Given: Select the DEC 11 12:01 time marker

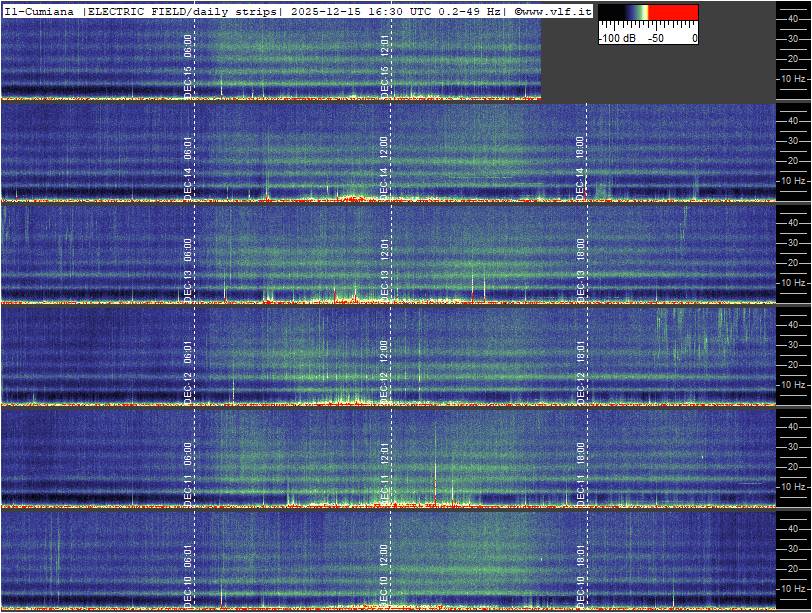Looking at the screenshot, I should pos(385,472).
